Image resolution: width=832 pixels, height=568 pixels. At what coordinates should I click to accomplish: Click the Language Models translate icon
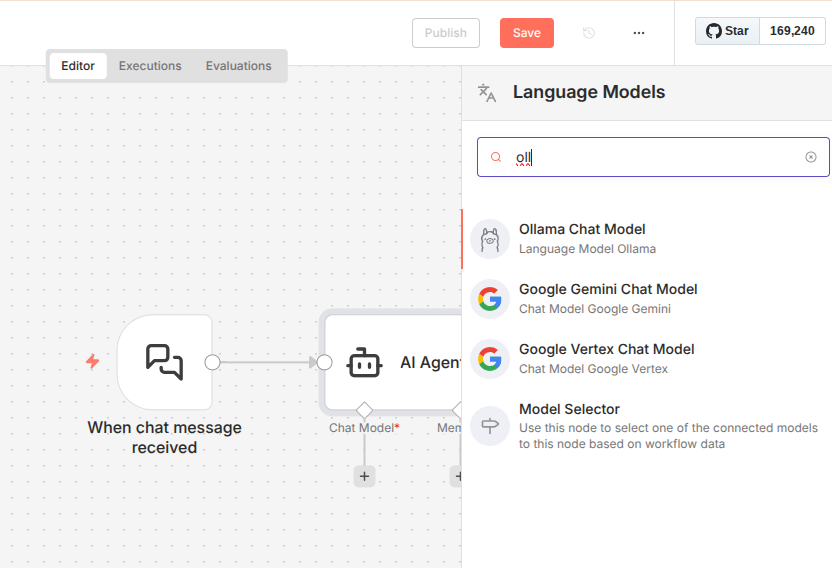[x=487, y=93]
